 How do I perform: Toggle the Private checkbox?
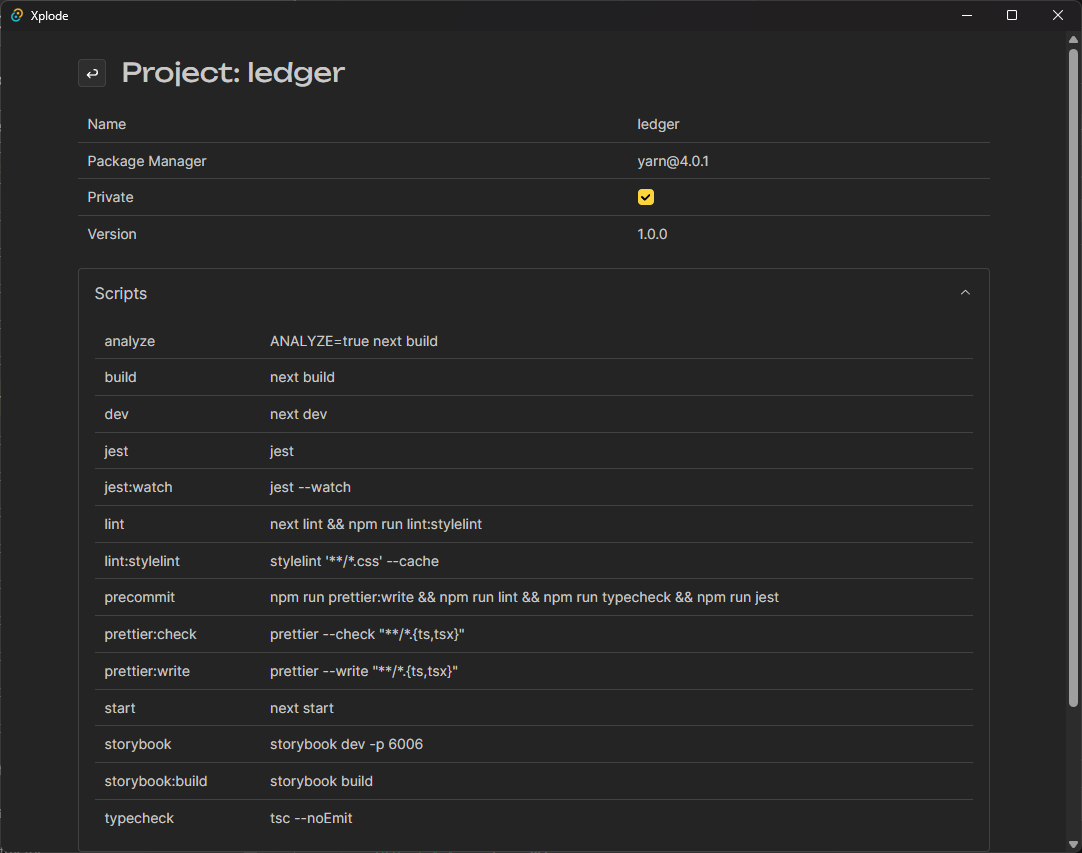pos(645,197)
